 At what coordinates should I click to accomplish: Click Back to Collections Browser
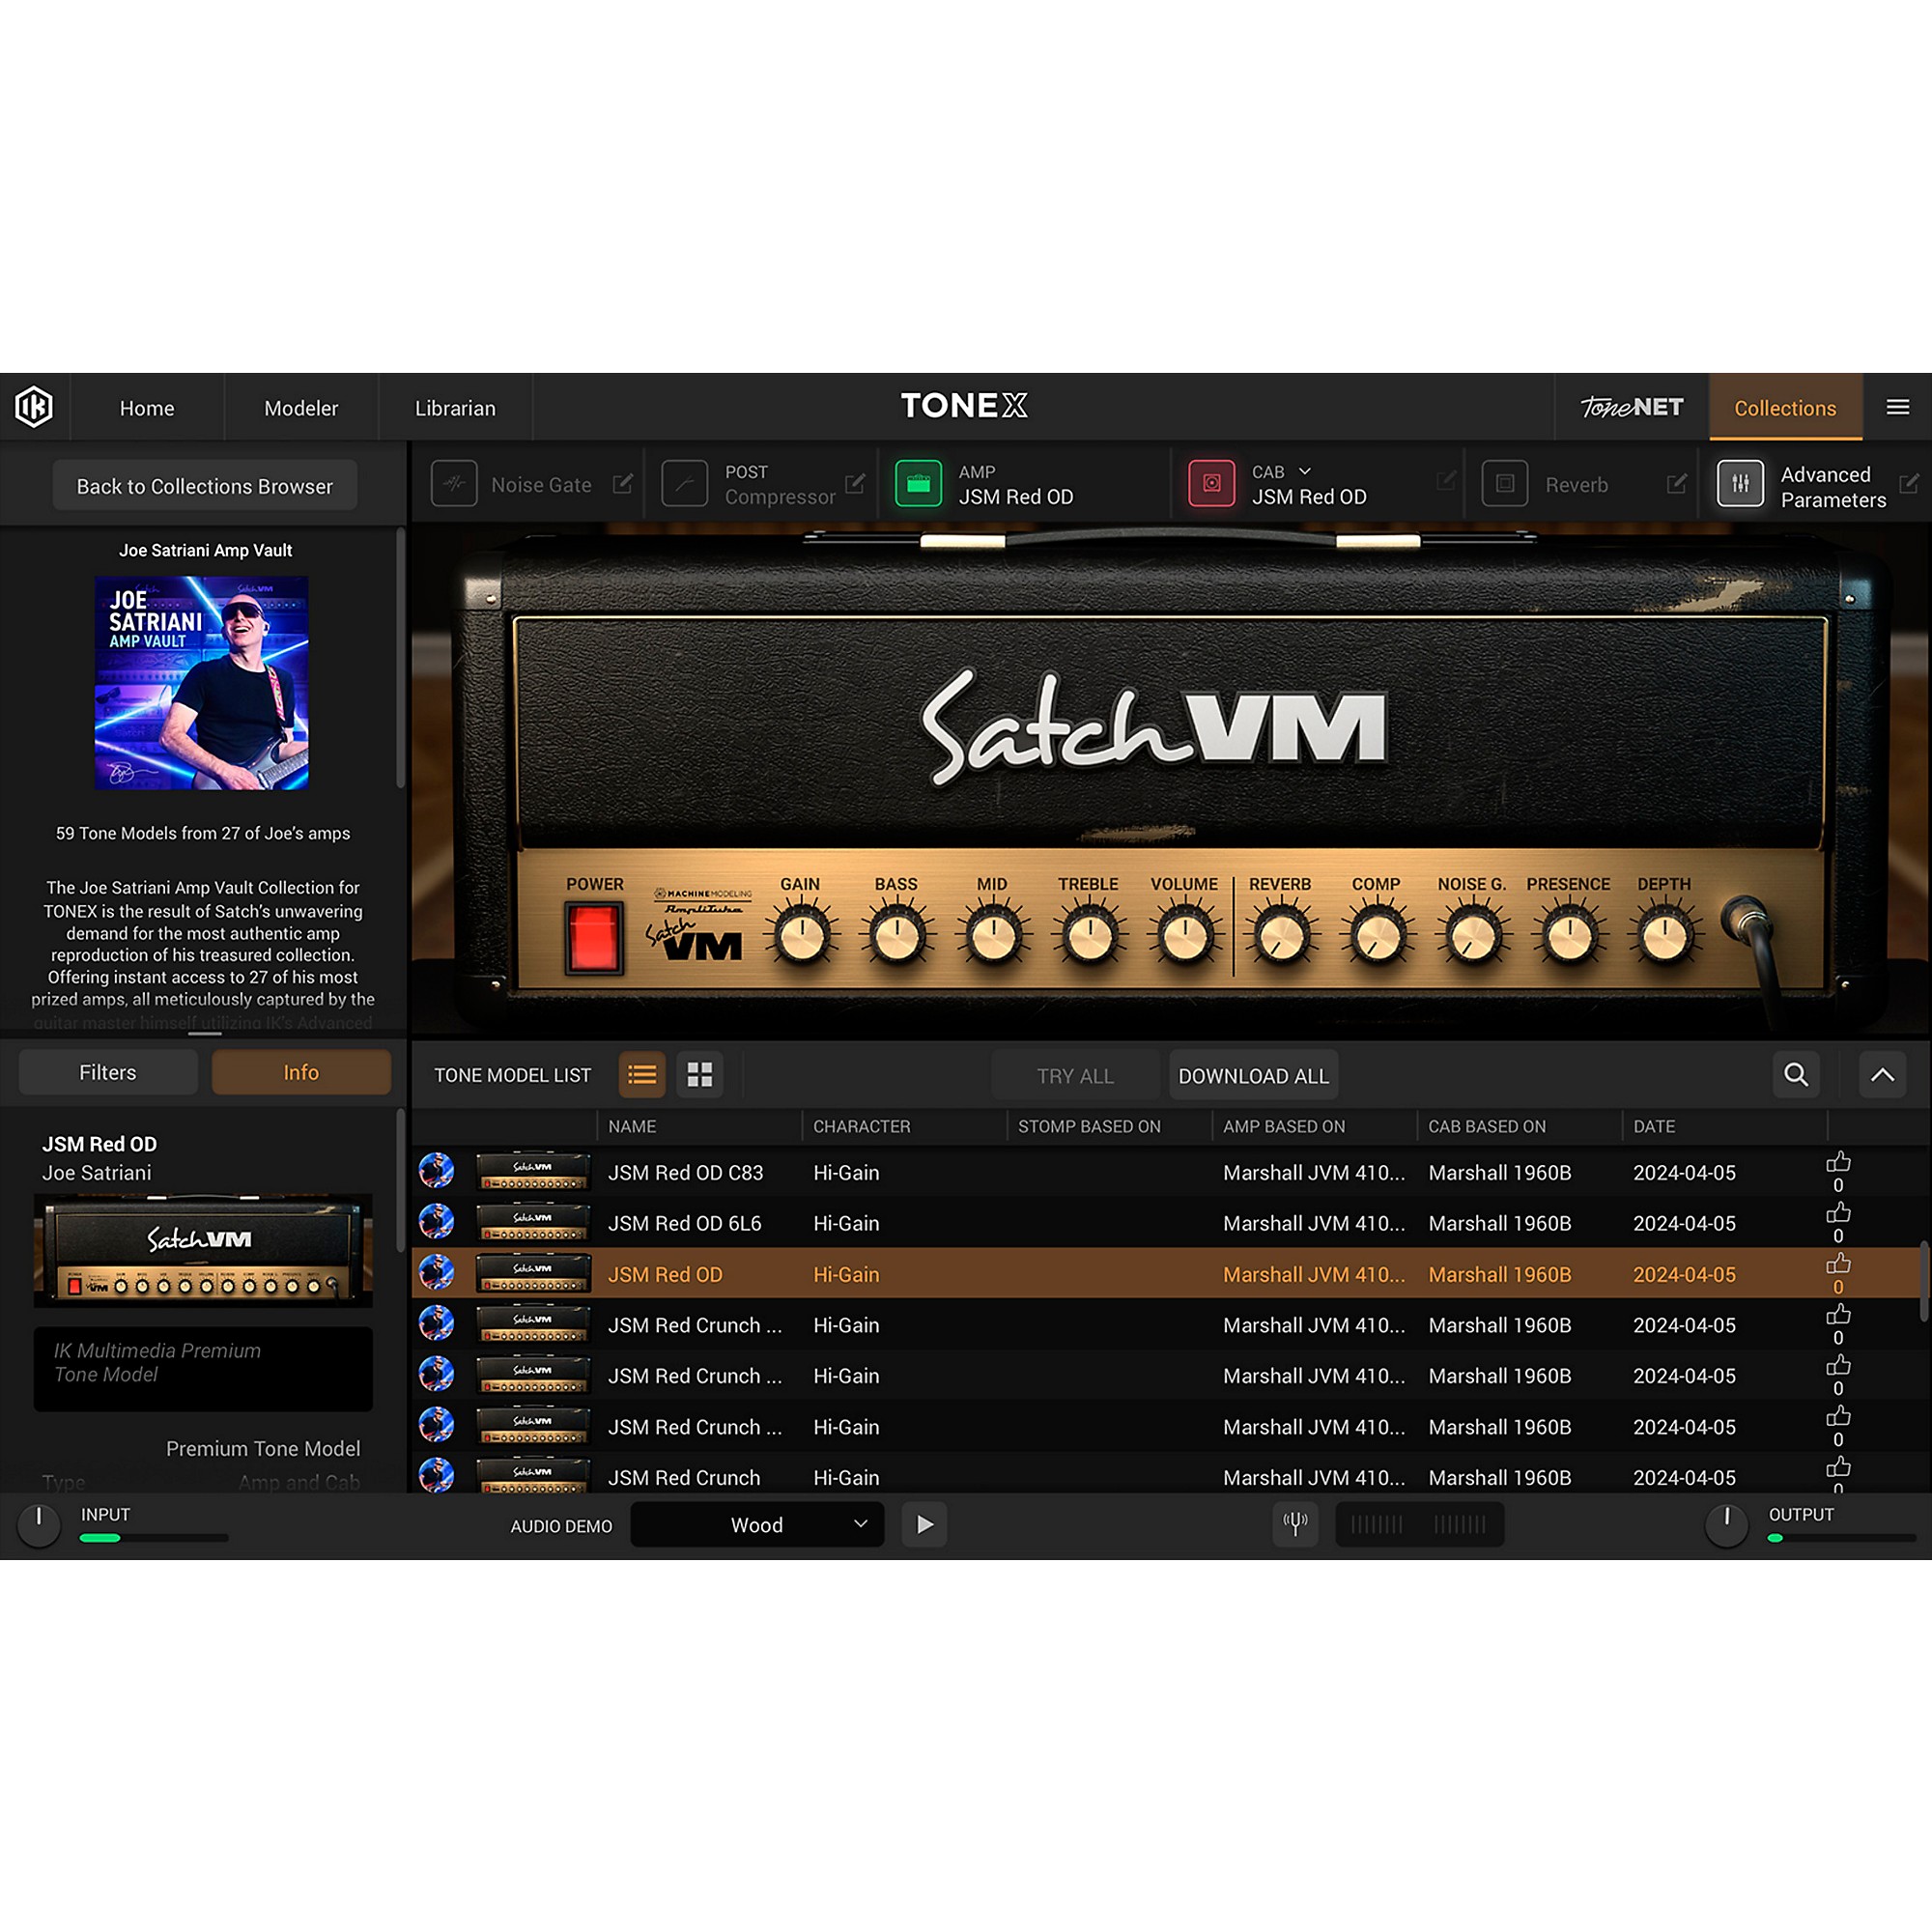click(205, 486)
